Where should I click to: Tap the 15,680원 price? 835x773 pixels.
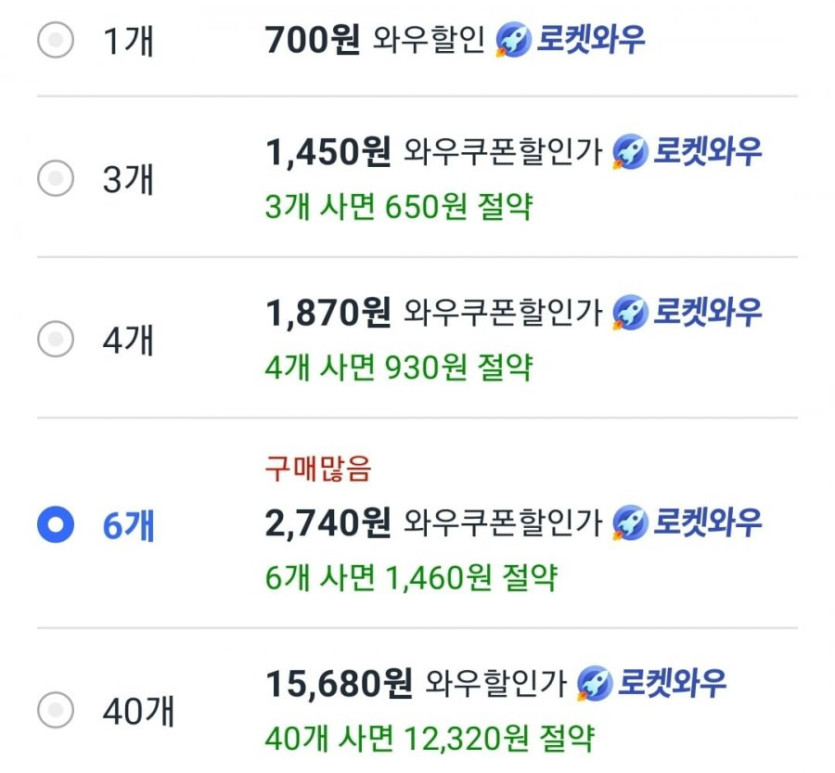point(339,684)
